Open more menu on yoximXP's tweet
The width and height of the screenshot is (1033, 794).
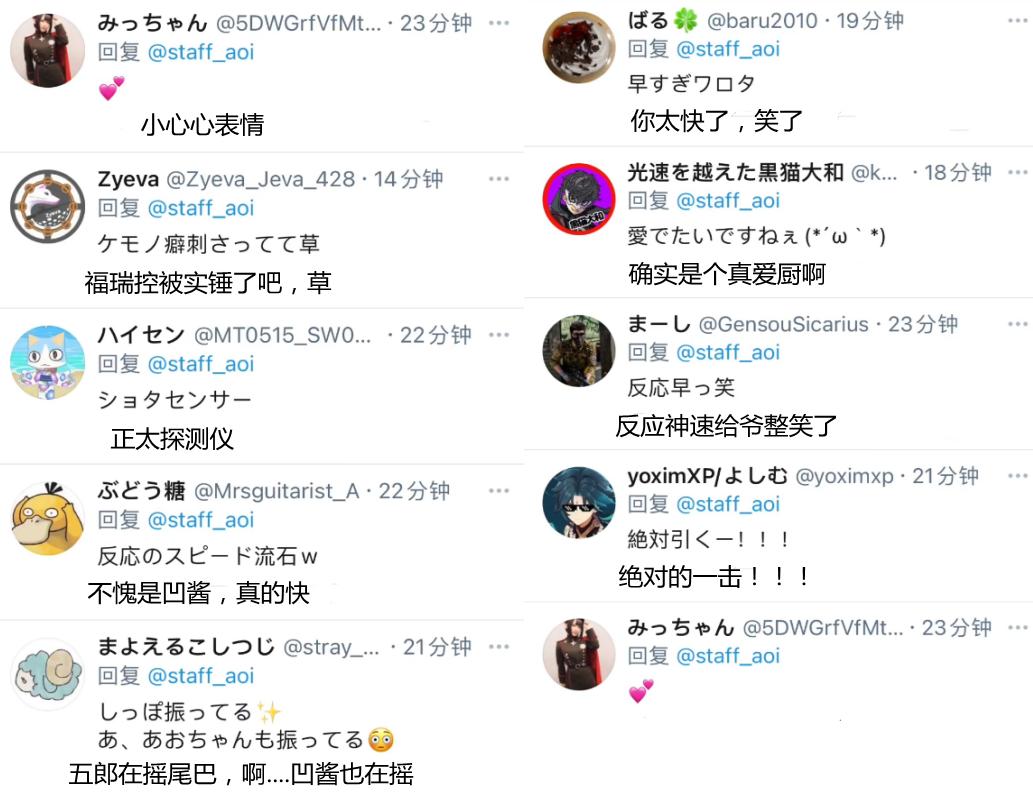point(1018,475)
